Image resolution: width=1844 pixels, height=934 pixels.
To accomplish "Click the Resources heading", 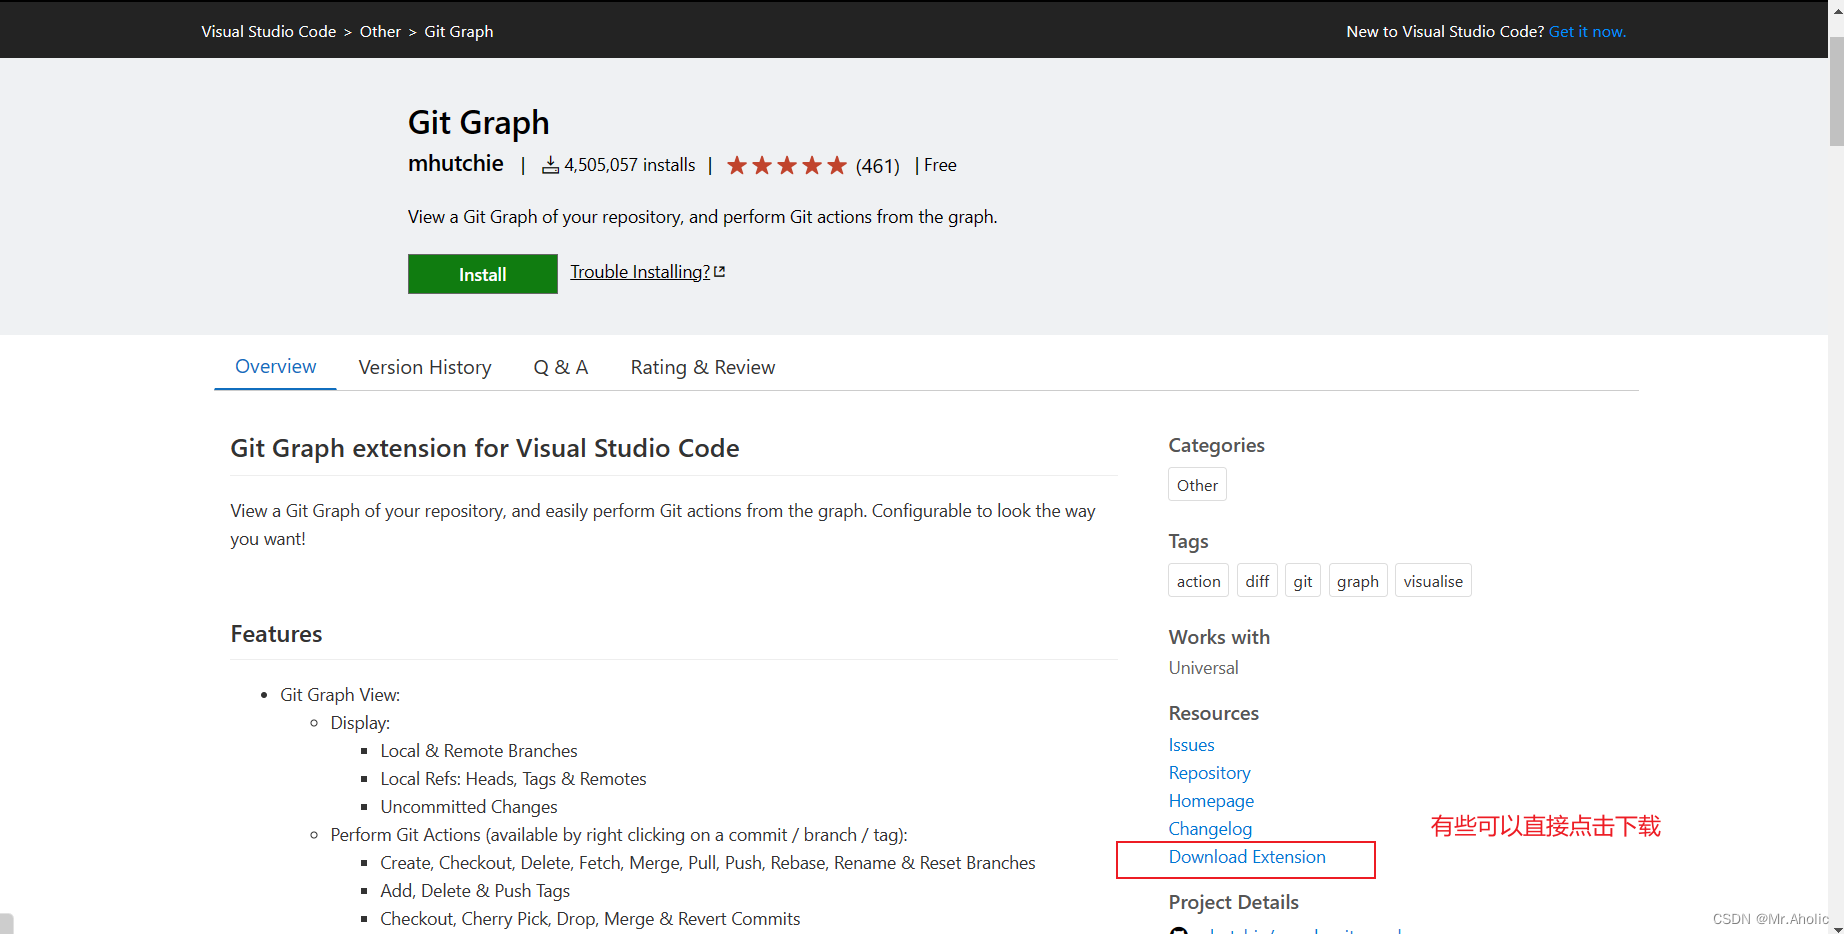I will 1213,713.
